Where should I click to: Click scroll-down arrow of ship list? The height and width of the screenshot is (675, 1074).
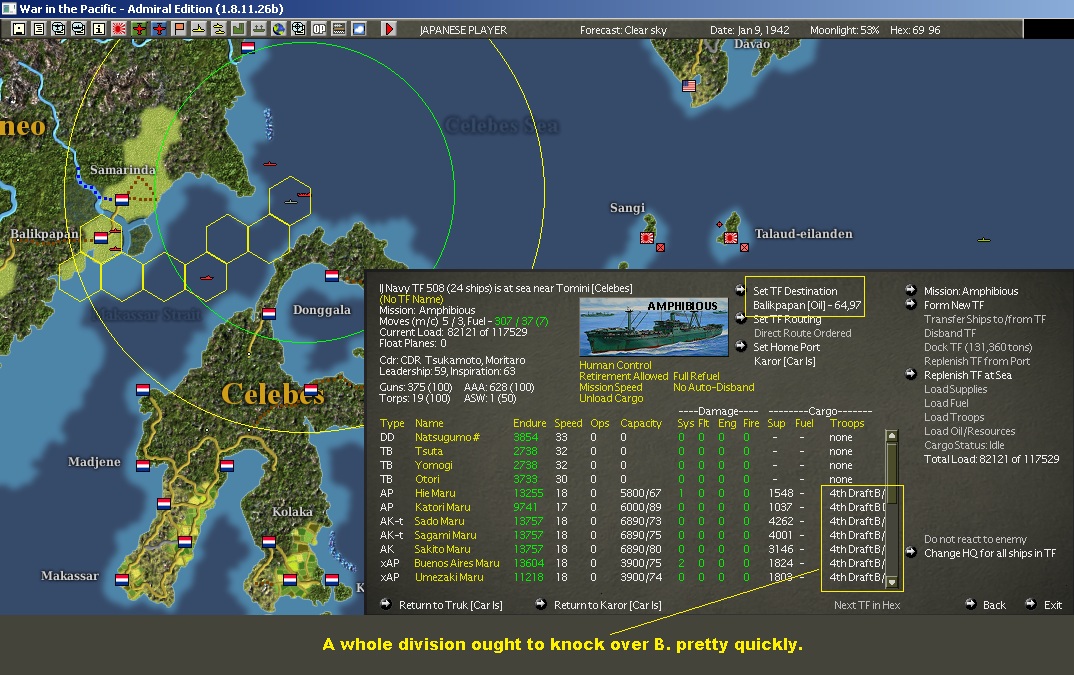click(891, 582)
